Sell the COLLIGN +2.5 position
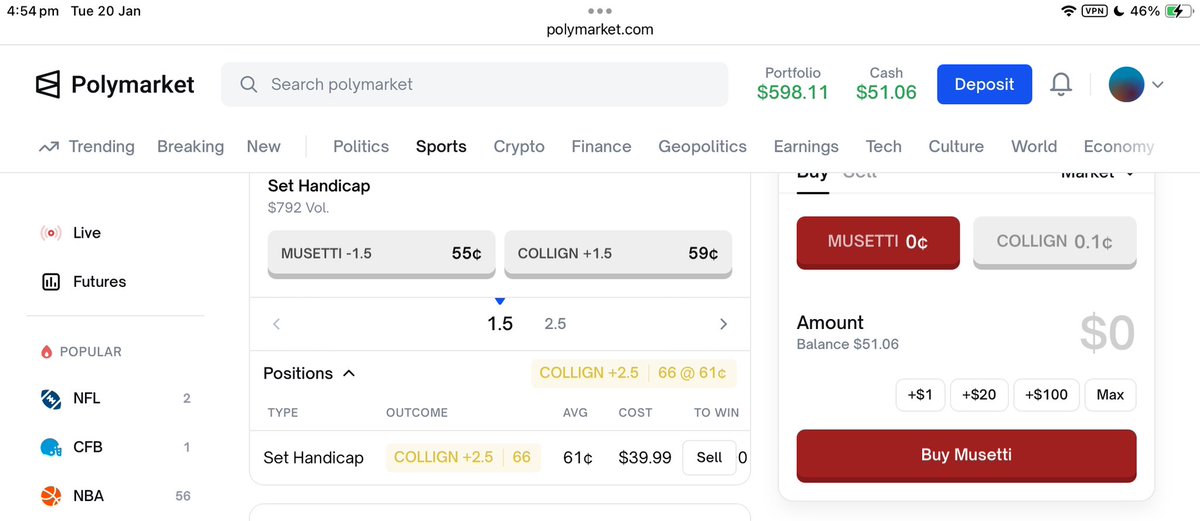This screenshot has width=1200, height=521. 709,458
